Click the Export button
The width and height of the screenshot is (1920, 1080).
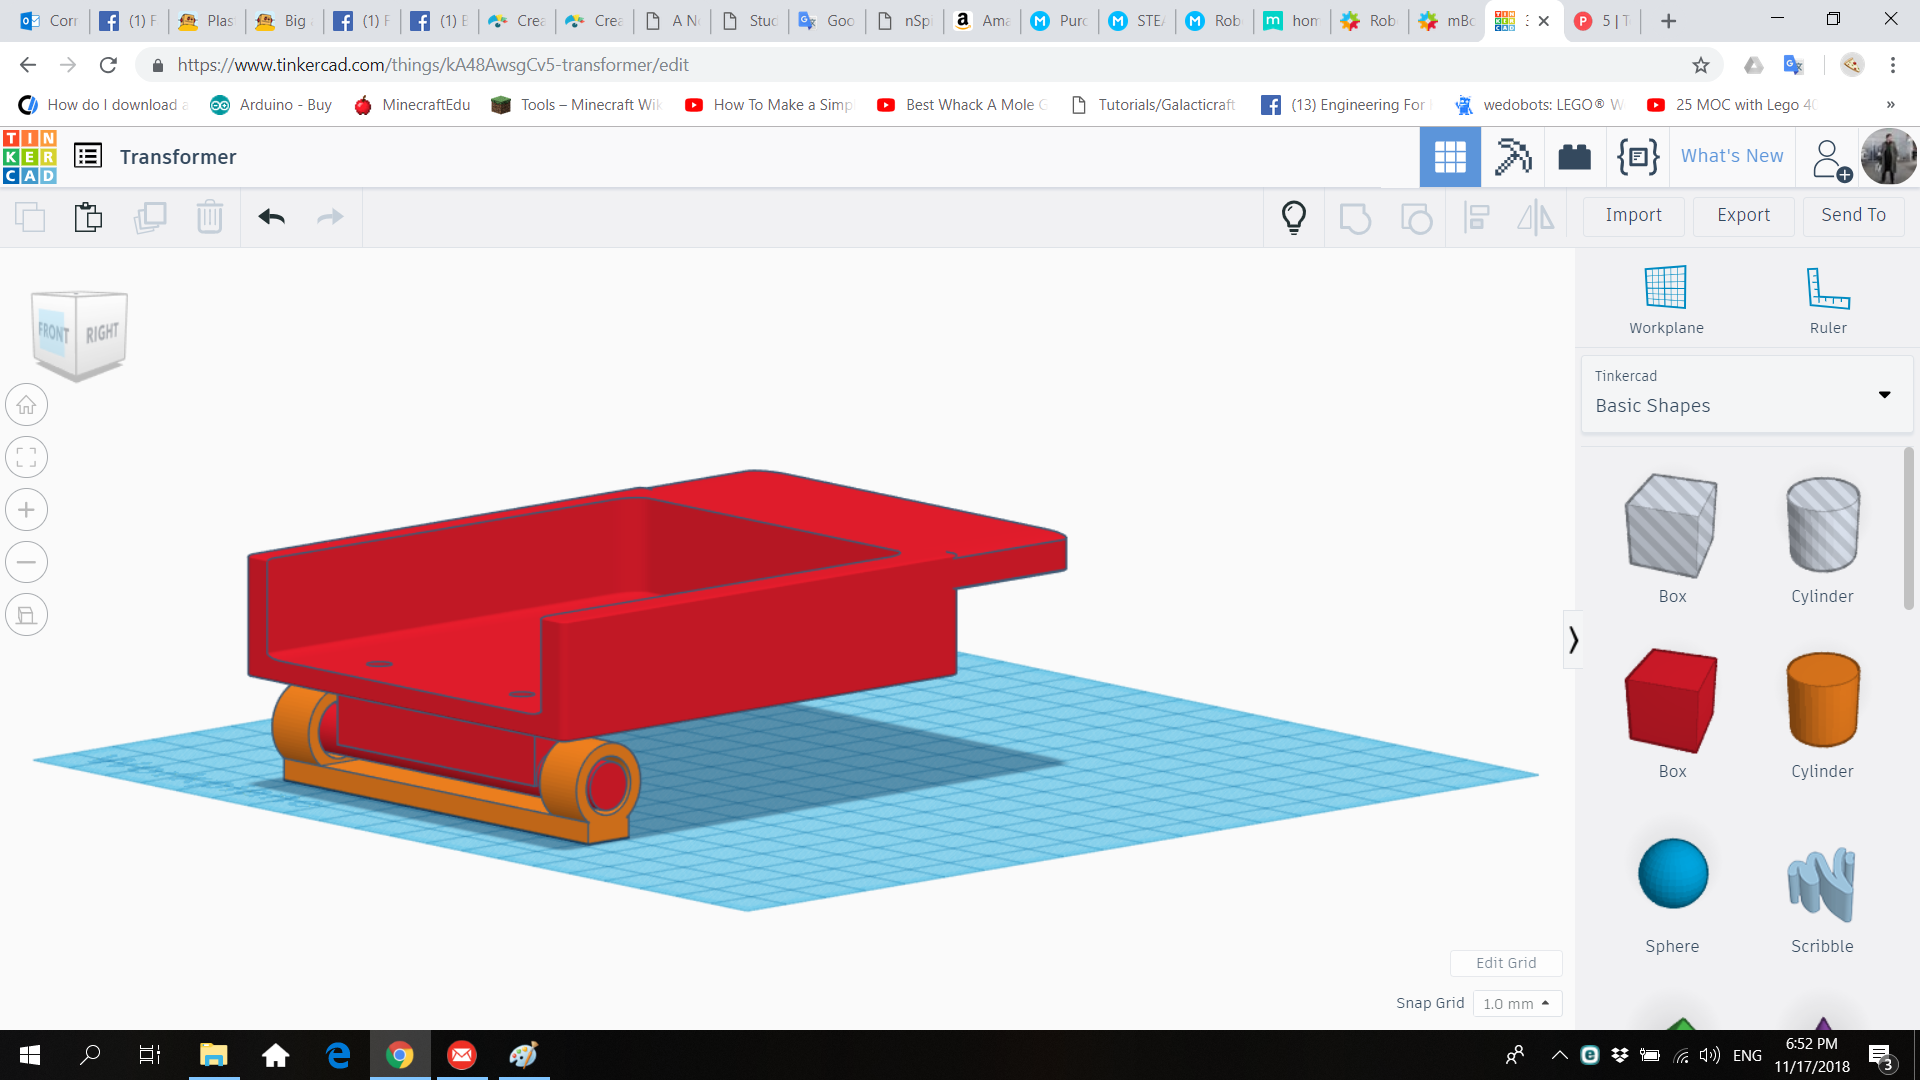(1743, 215)
